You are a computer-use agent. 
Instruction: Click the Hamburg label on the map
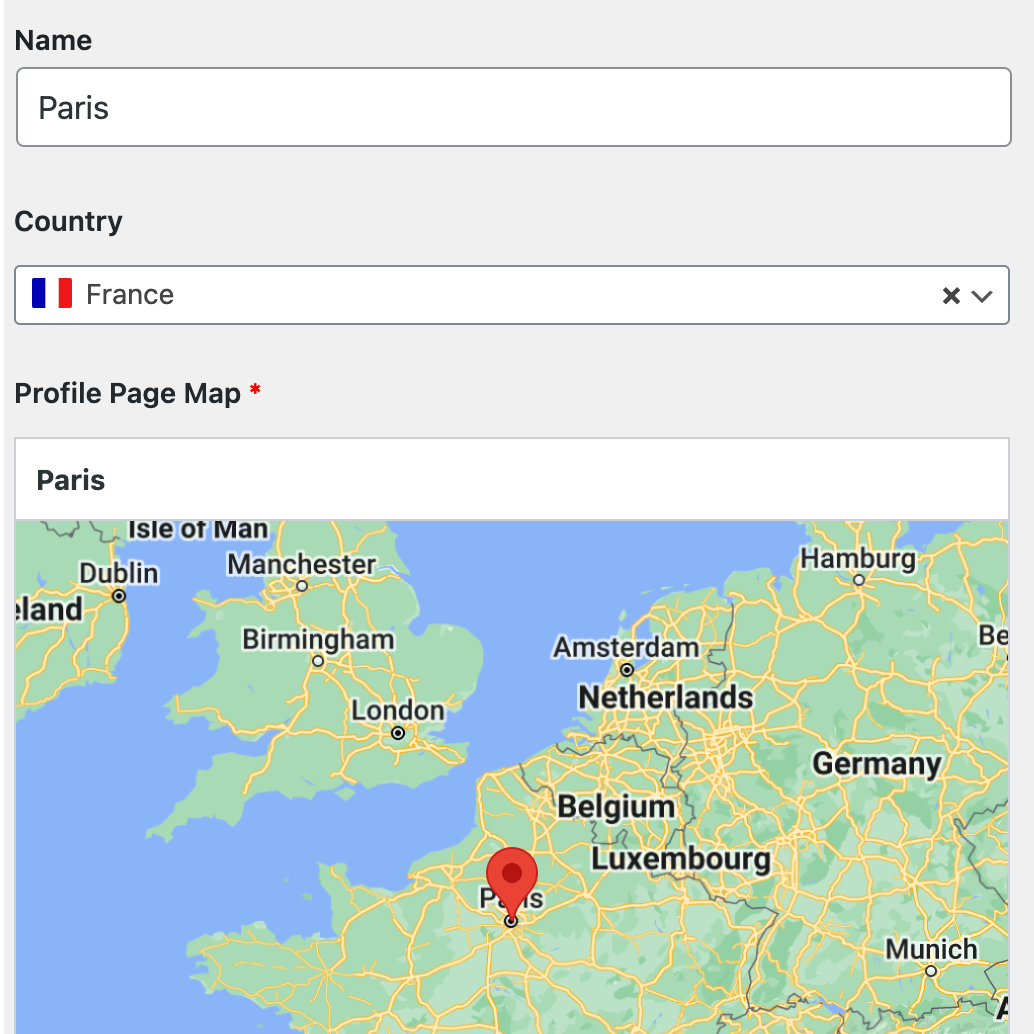[x=858, y=559]
